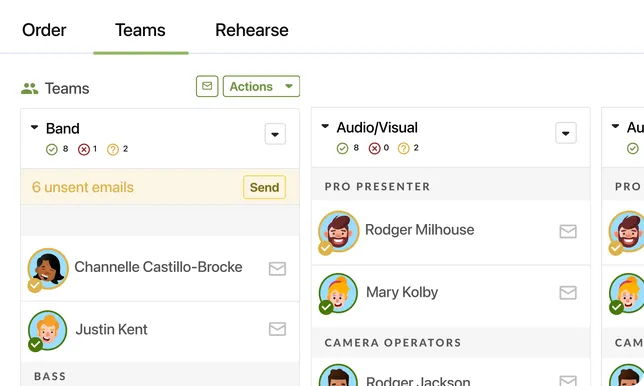
Task: Click Audio/Visual confirmed count icon
Action: pos(343,148)
